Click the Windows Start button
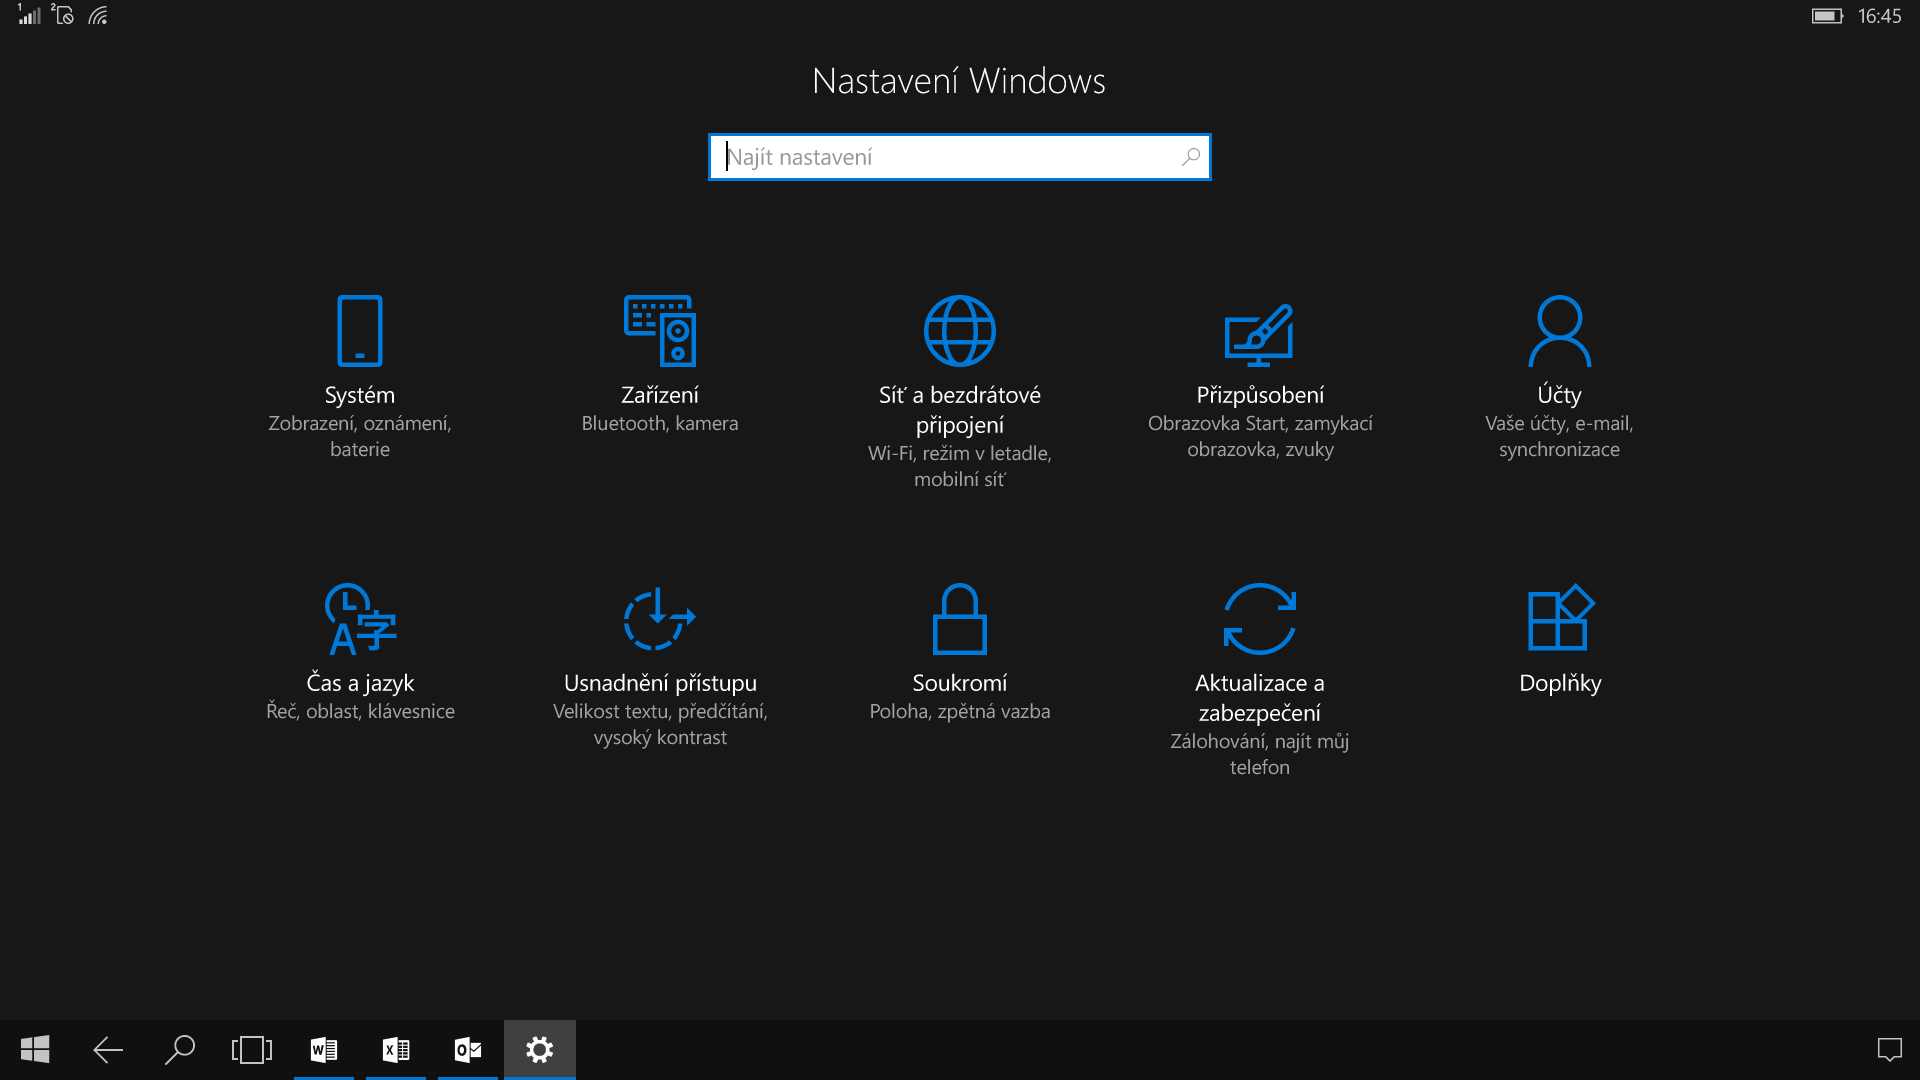 coord(35,1049)
